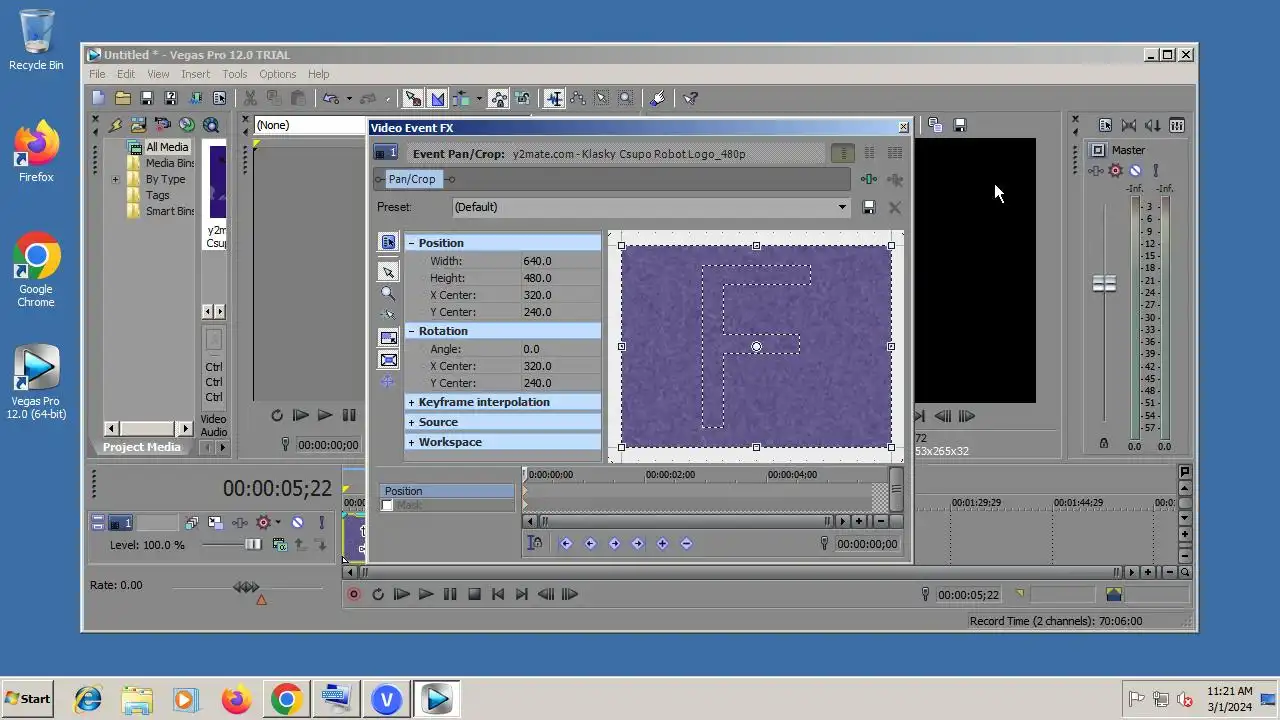
Task: Click the Save Preset floppy icon
Action: [869, 207]
